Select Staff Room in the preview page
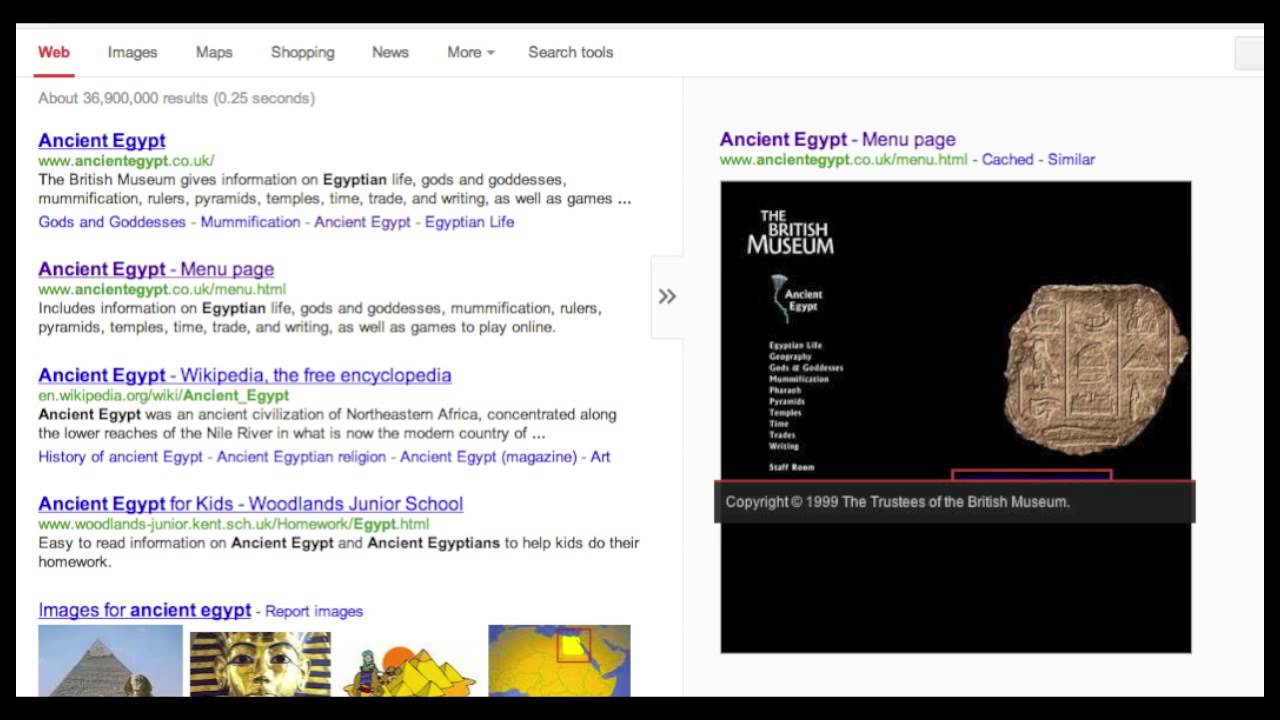Image resolution: width=1280 pixels, height=720 pixels. [x=791, y=467]
